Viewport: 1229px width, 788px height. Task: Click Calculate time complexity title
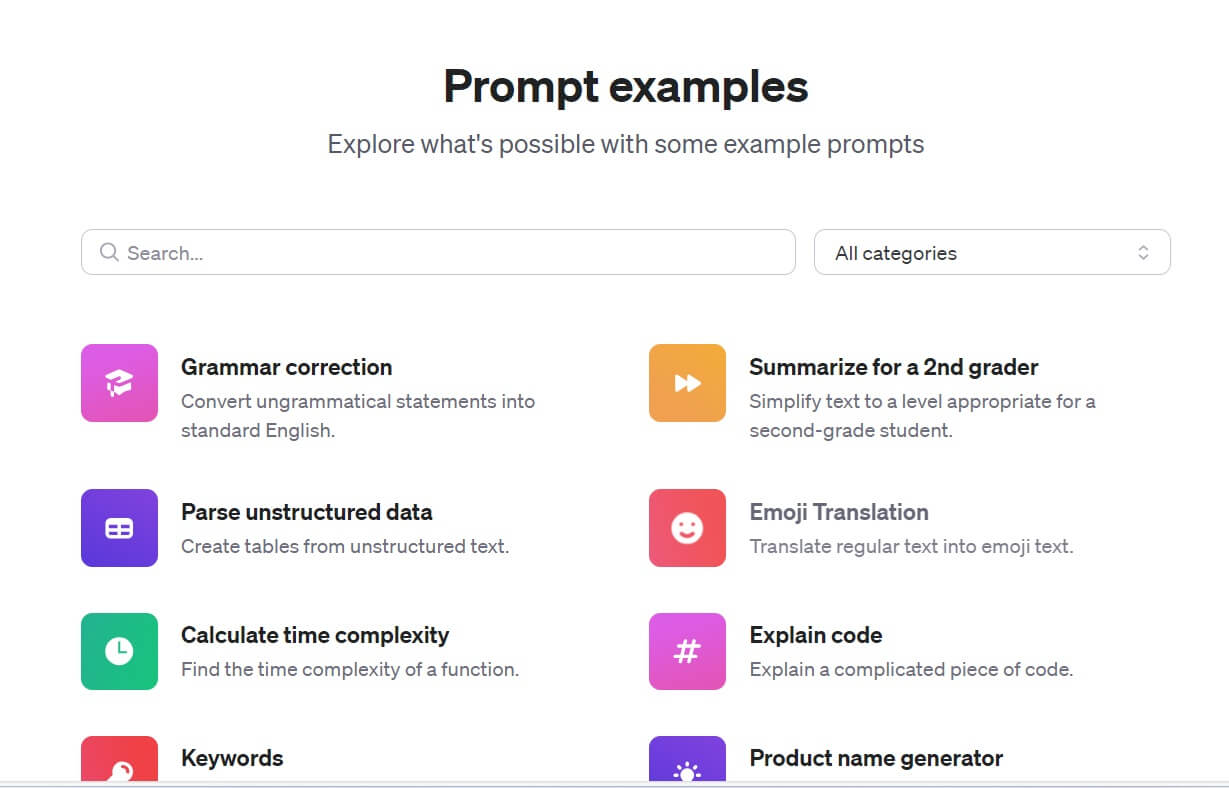315,635
